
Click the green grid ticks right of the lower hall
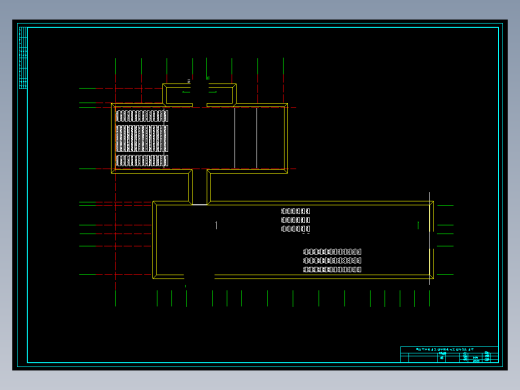click(445, 240)
